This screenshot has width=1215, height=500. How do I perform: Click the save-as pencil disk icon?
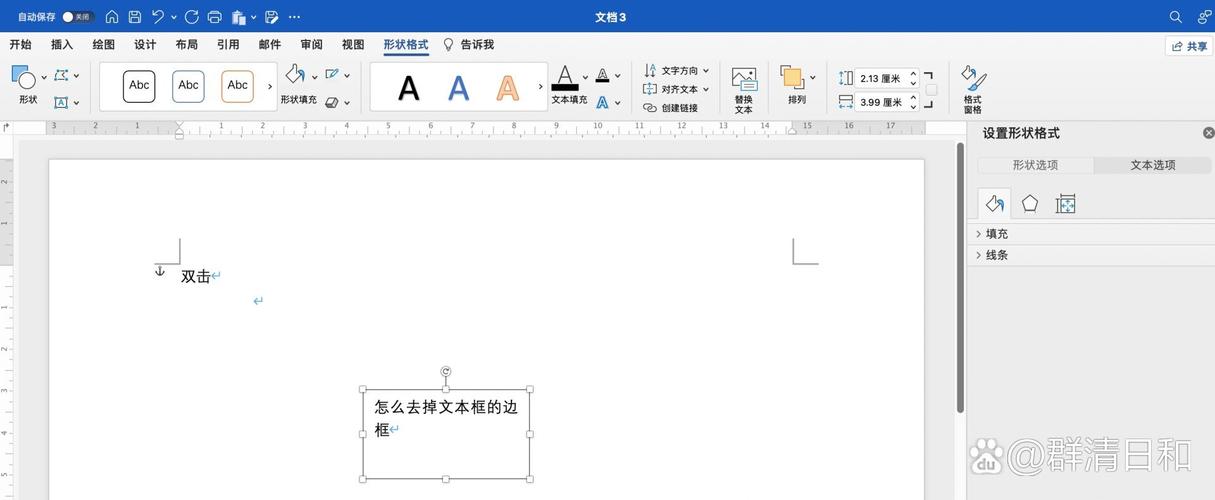pyautogui.click(x=272, y=17)
